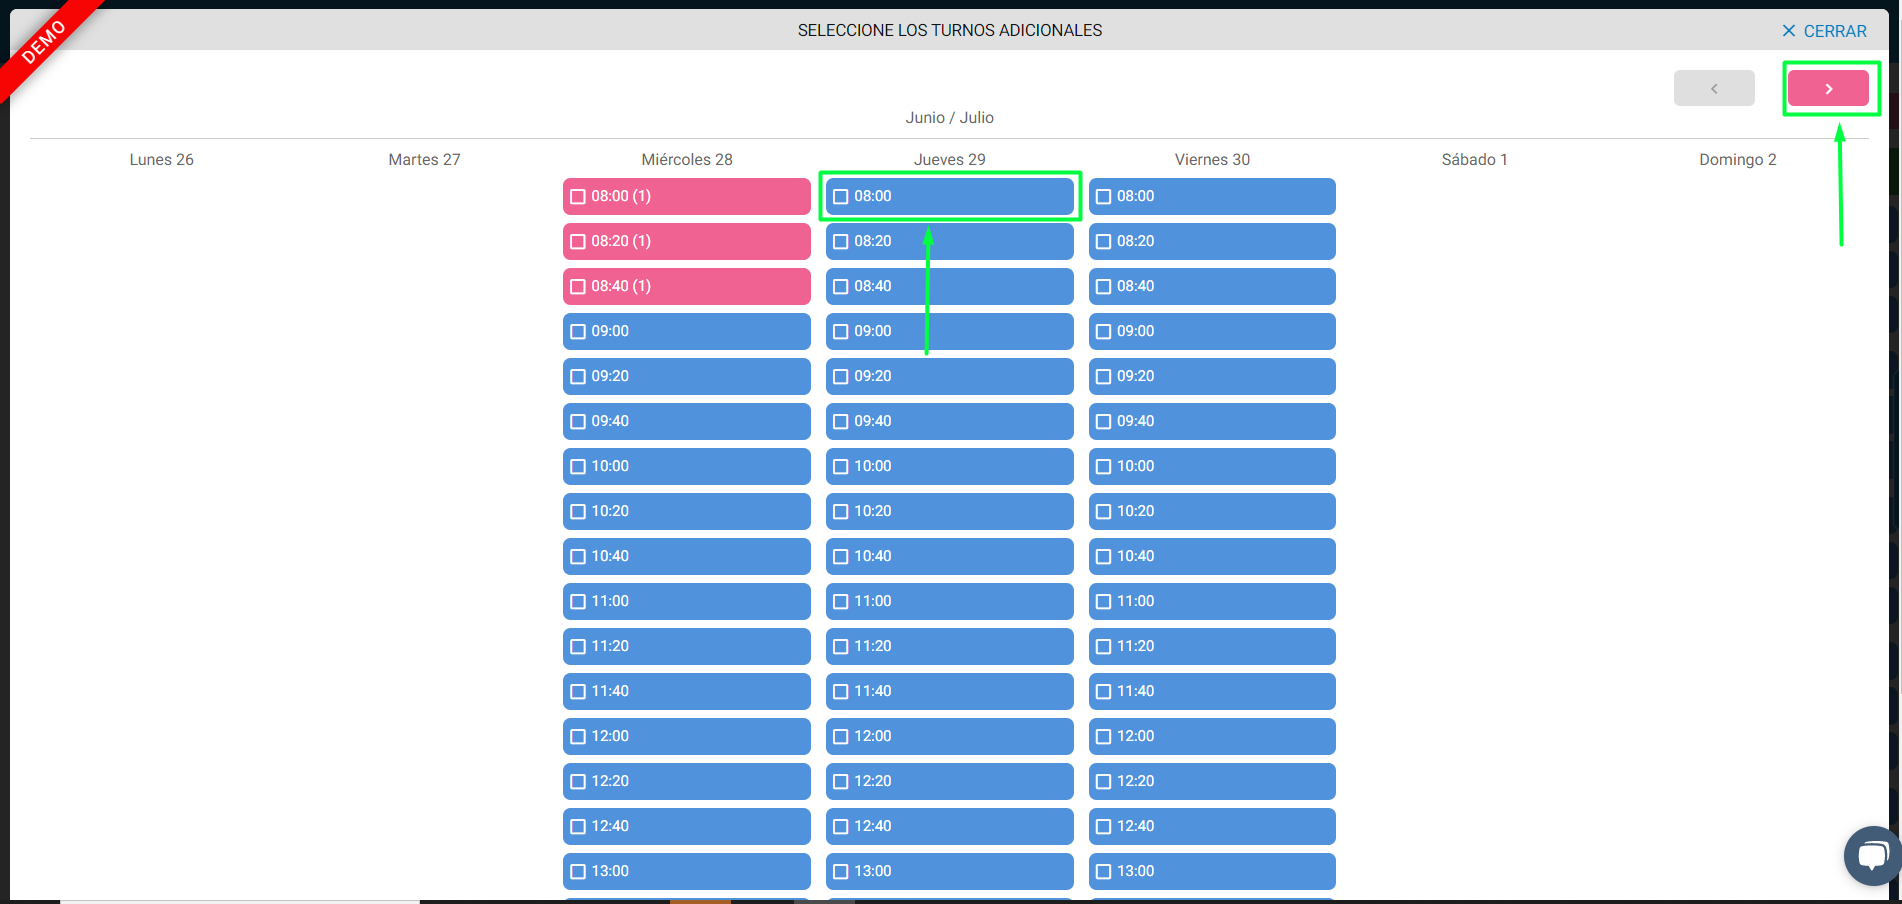Tick the Miércoles 28 09:00 slot
Screen dimensions: 1902x904
click(686, 331)
